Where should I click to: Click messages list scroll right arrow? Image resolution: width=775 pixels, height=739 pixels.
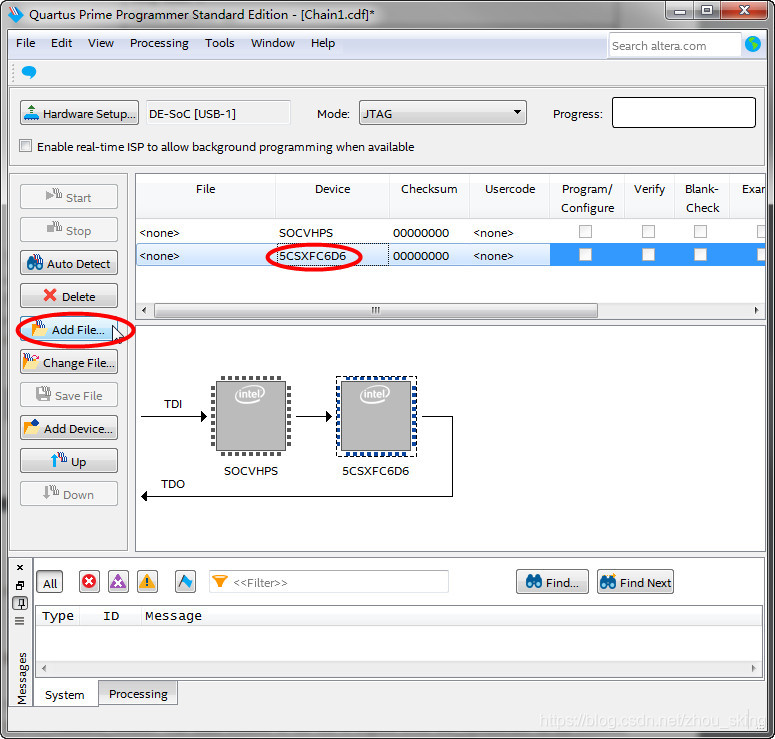pos(753,668)
